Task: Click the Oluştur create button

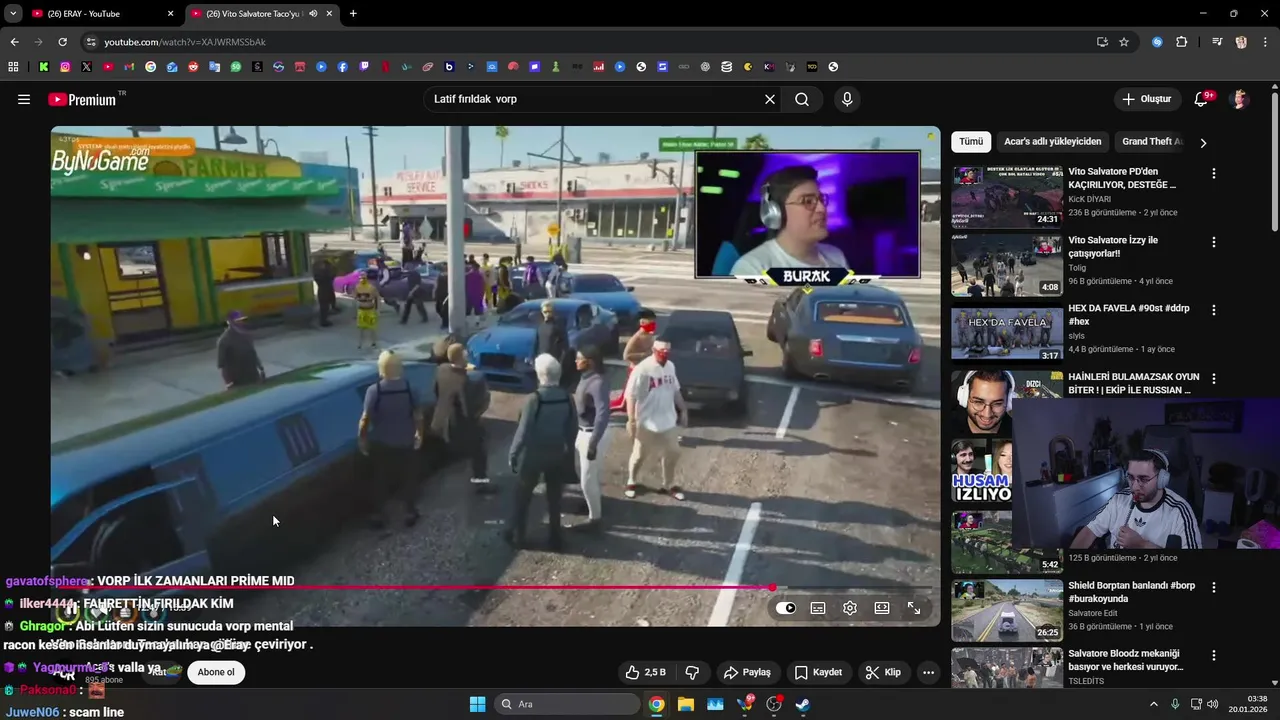Action: click(1146, 99)
